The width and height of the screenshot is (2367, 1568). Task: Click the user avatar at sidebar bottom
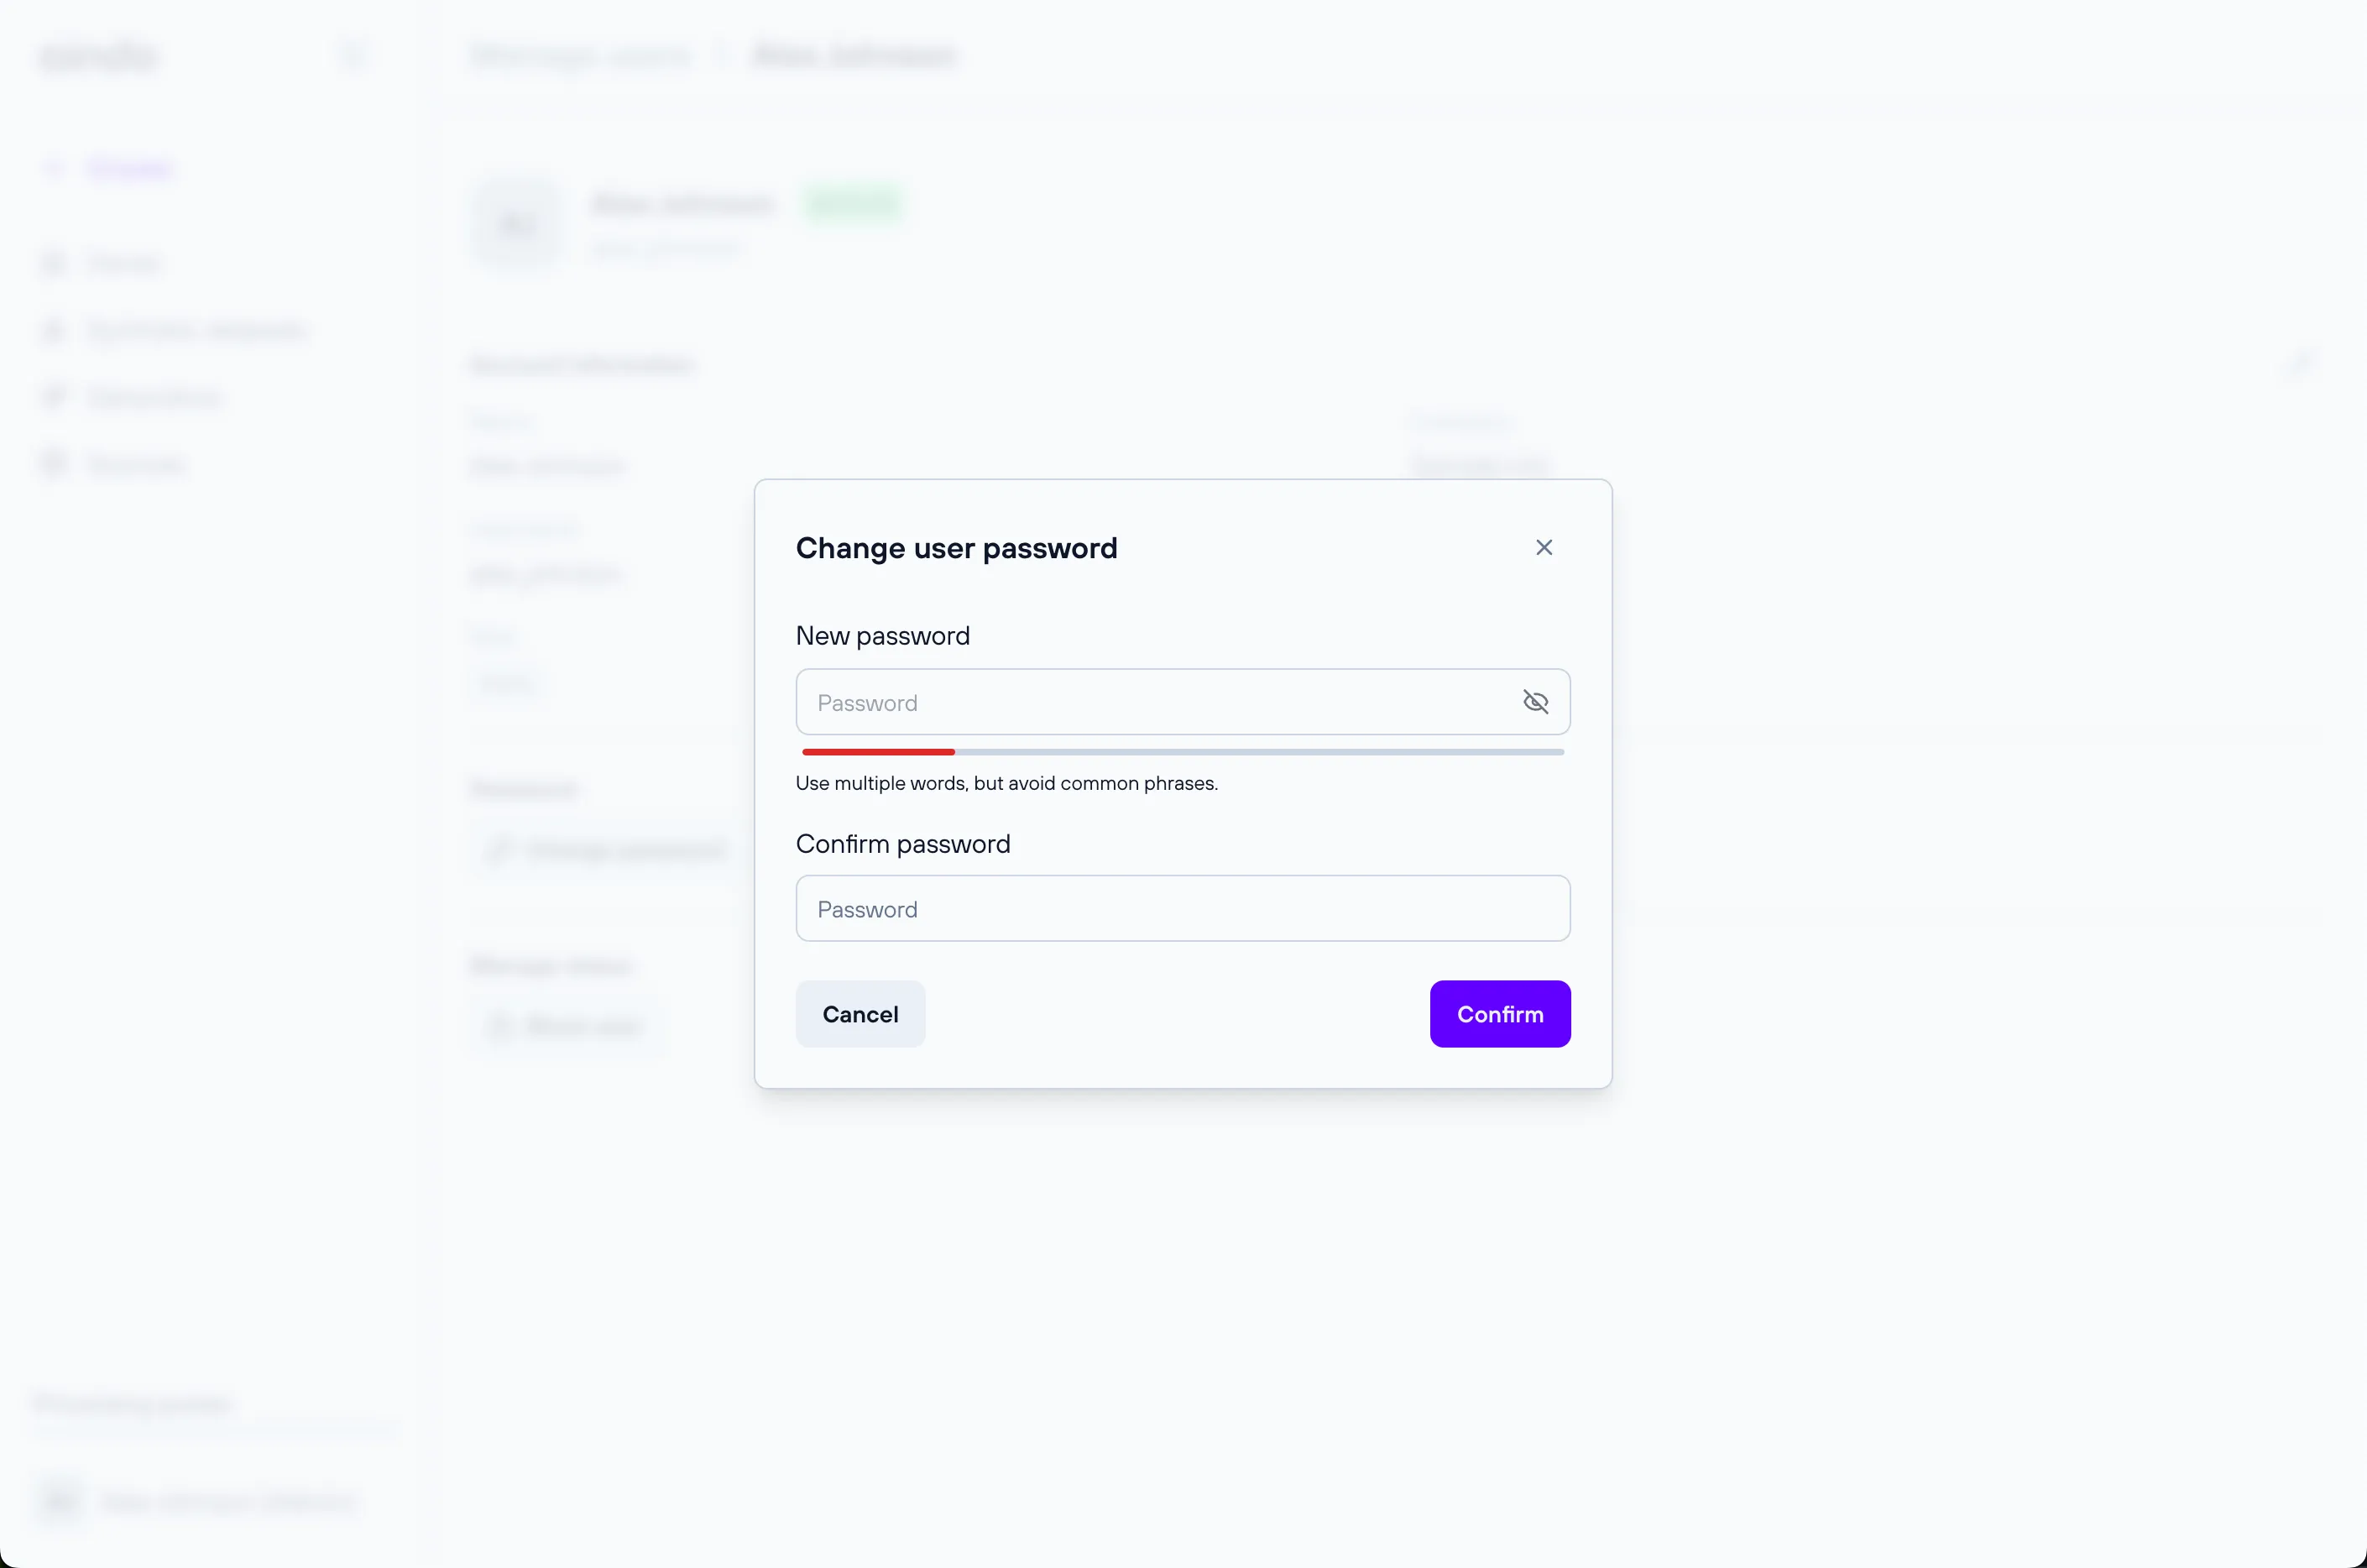[x=60, y=1501]
